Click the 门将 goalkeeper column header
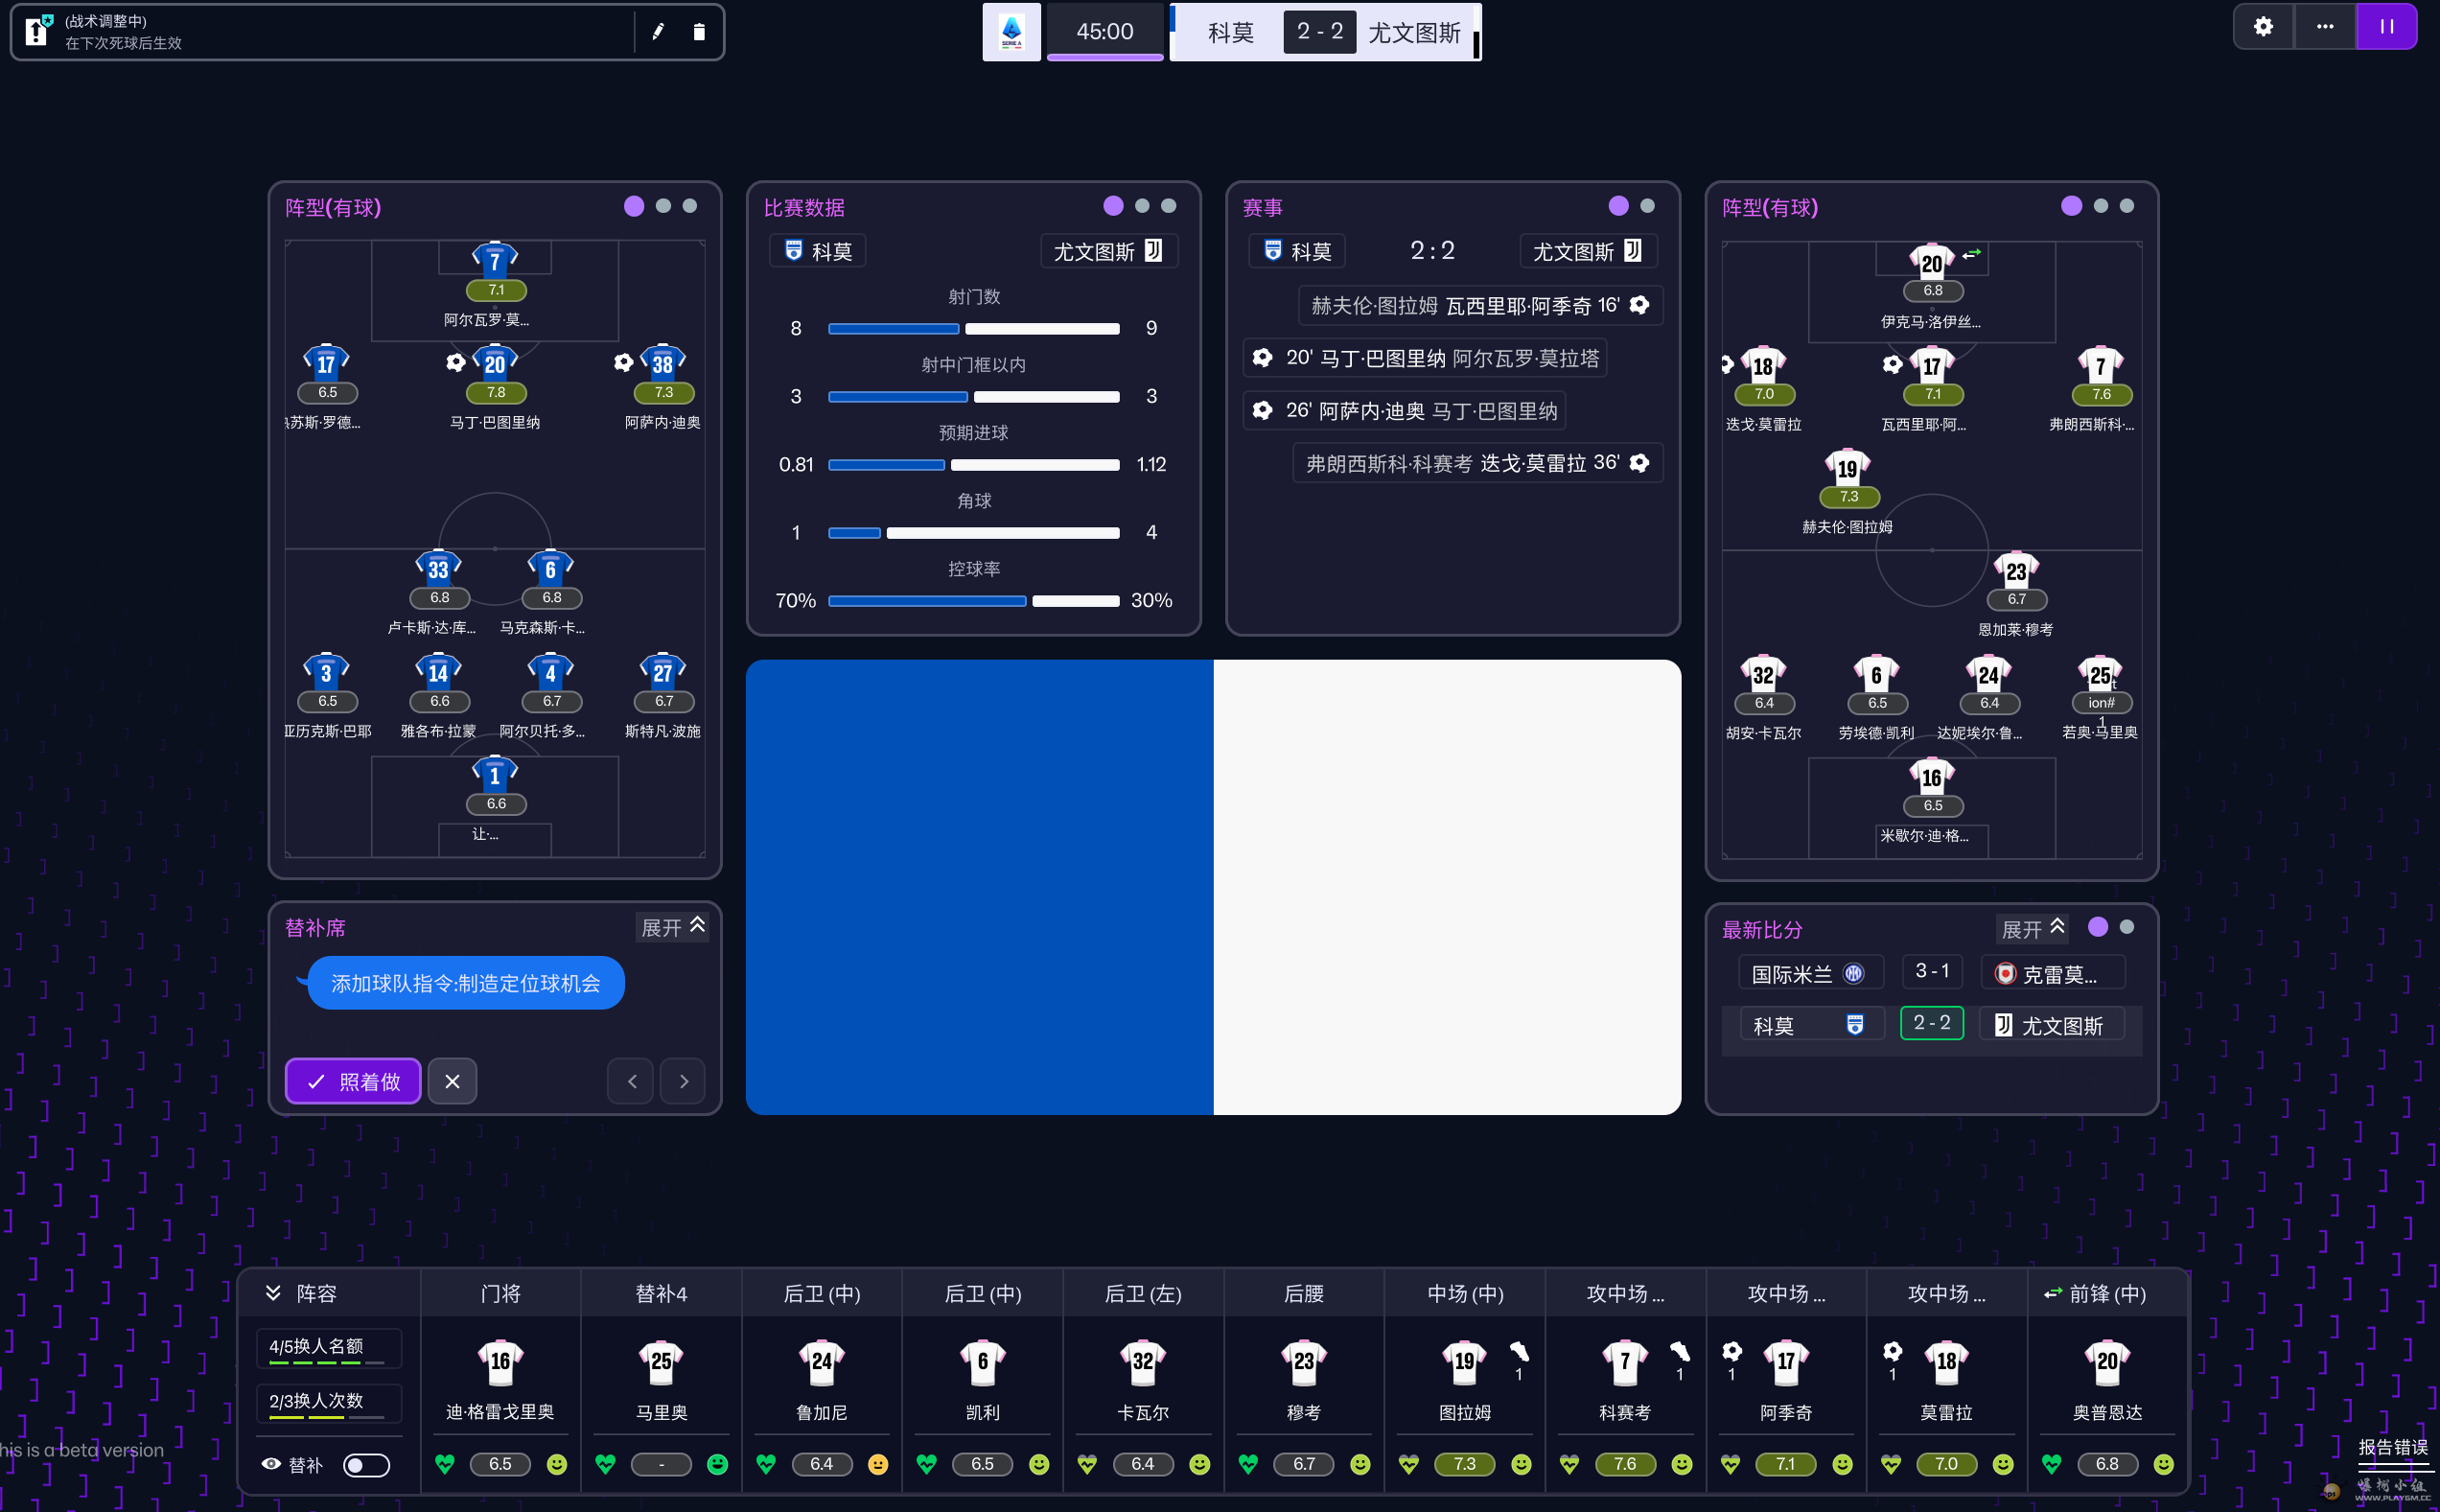Screen dimensions: 2440x1512 pos(500,1294)
